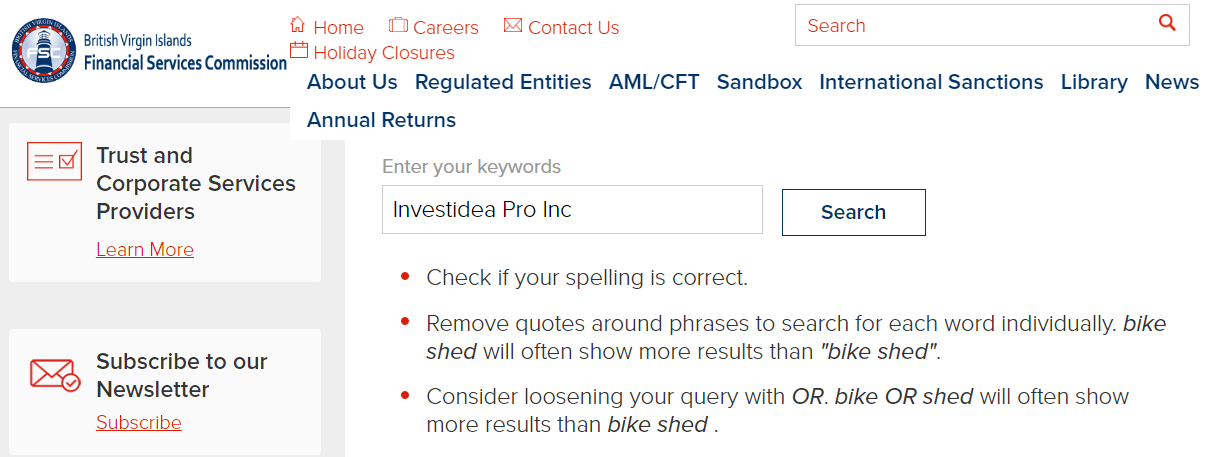The height and width of the screenshot is (457, 1207).
Task: Click the Trust and Corporate Services checklist icon
Action: 54,161
